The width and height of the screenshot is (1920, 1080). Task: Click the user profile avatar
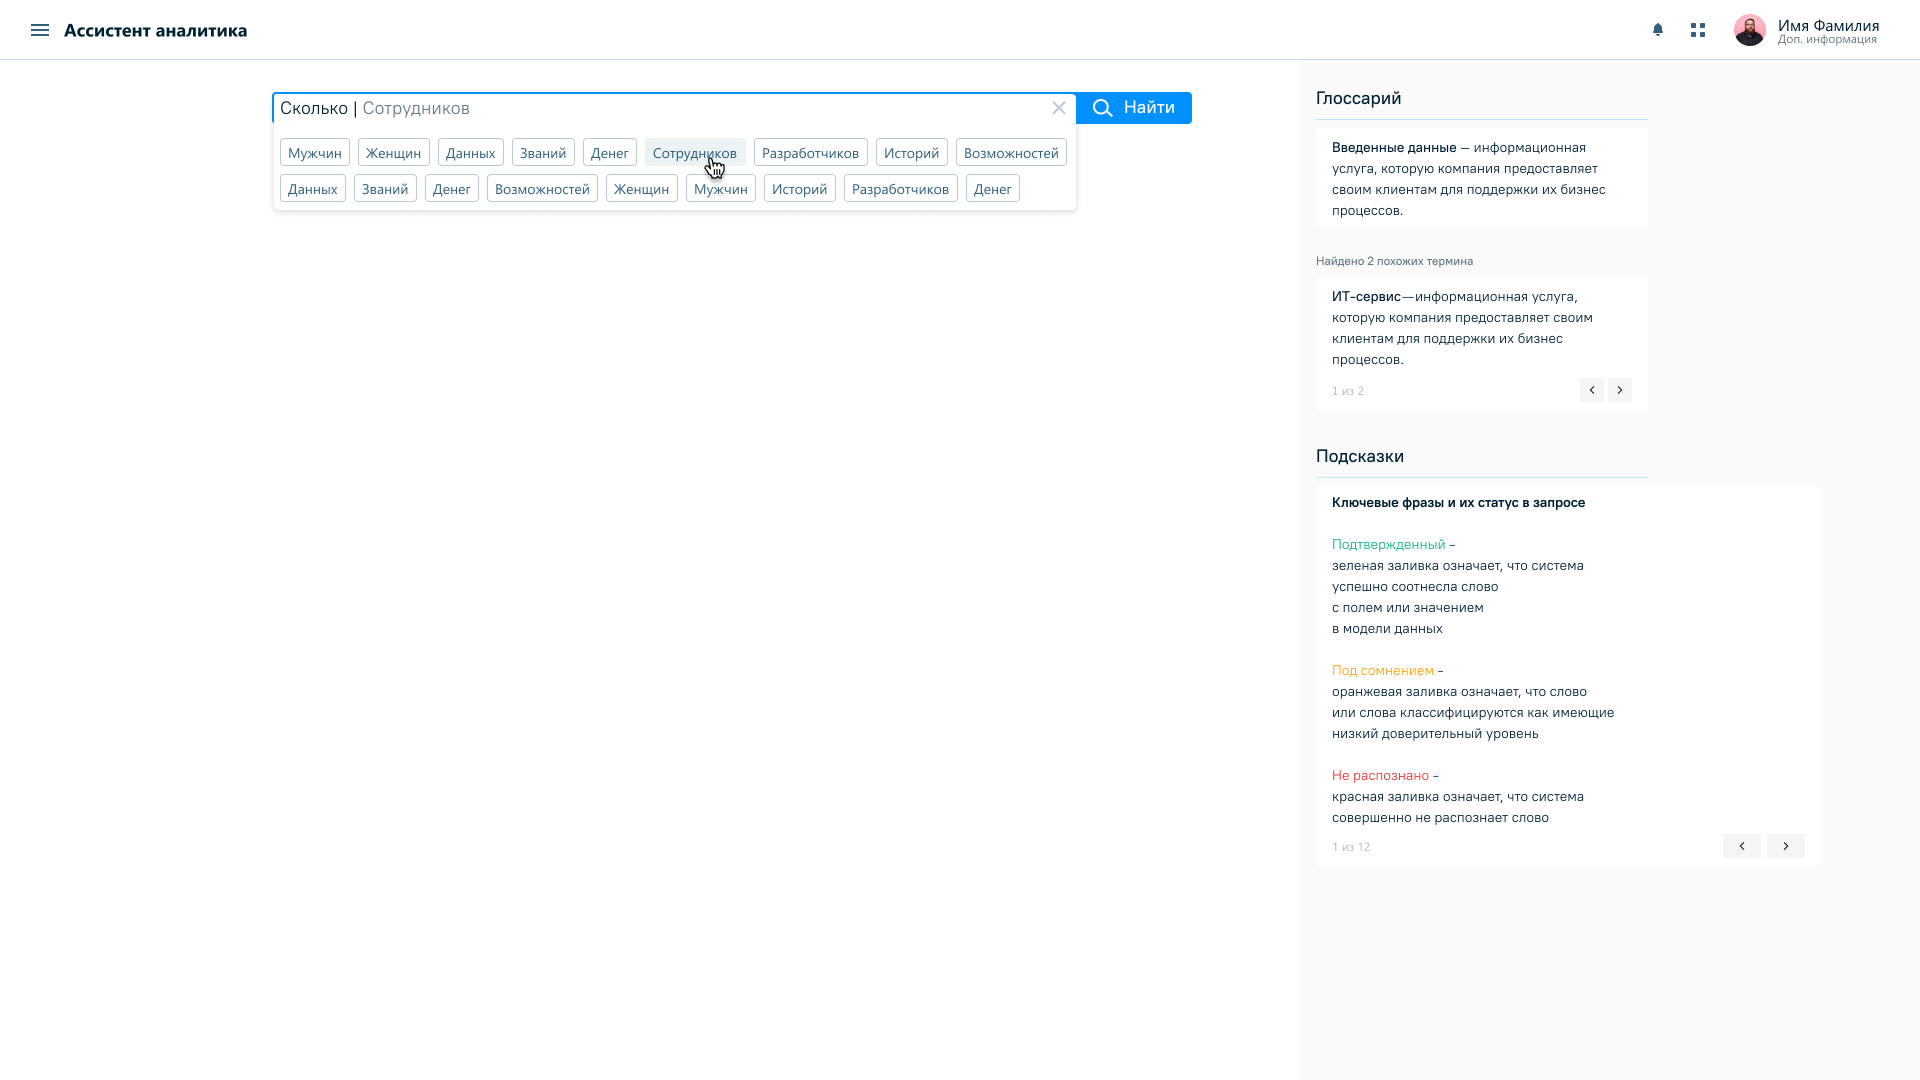tap(1749, 30)
